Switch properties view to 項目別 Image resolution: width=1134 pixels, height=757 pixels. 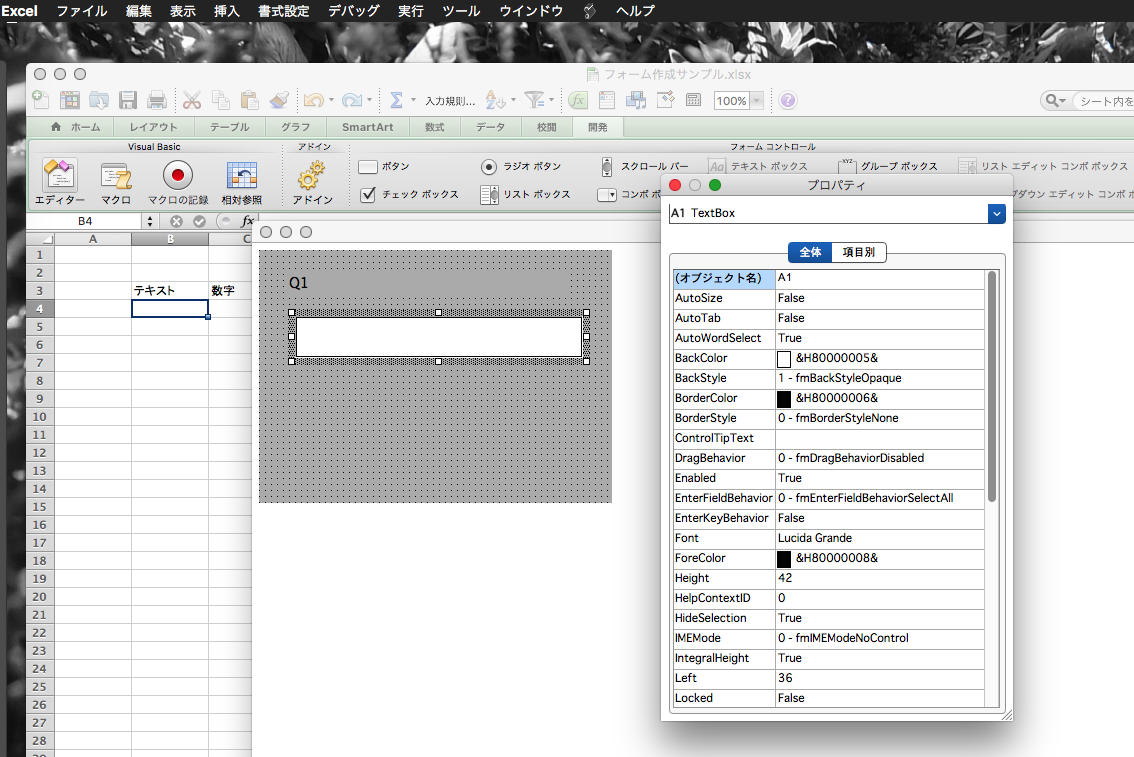858,252
